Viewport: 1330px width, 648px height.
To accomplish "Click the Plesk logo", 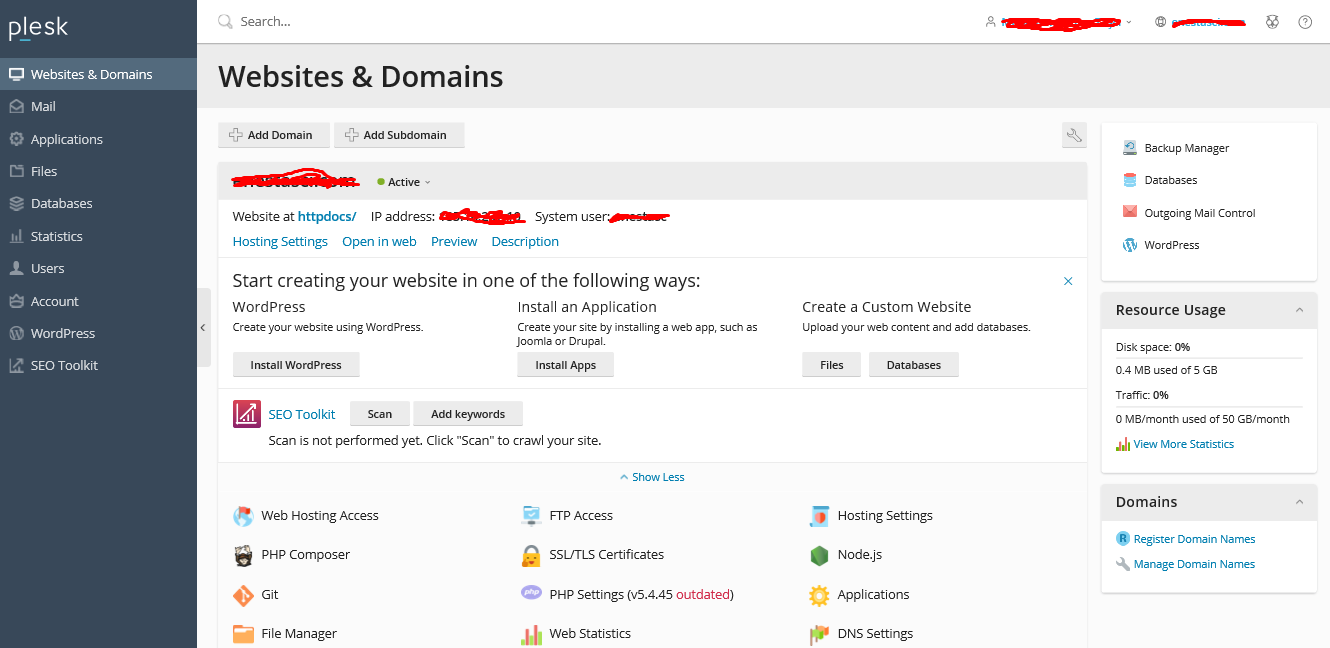I will [x=39, y=28].
